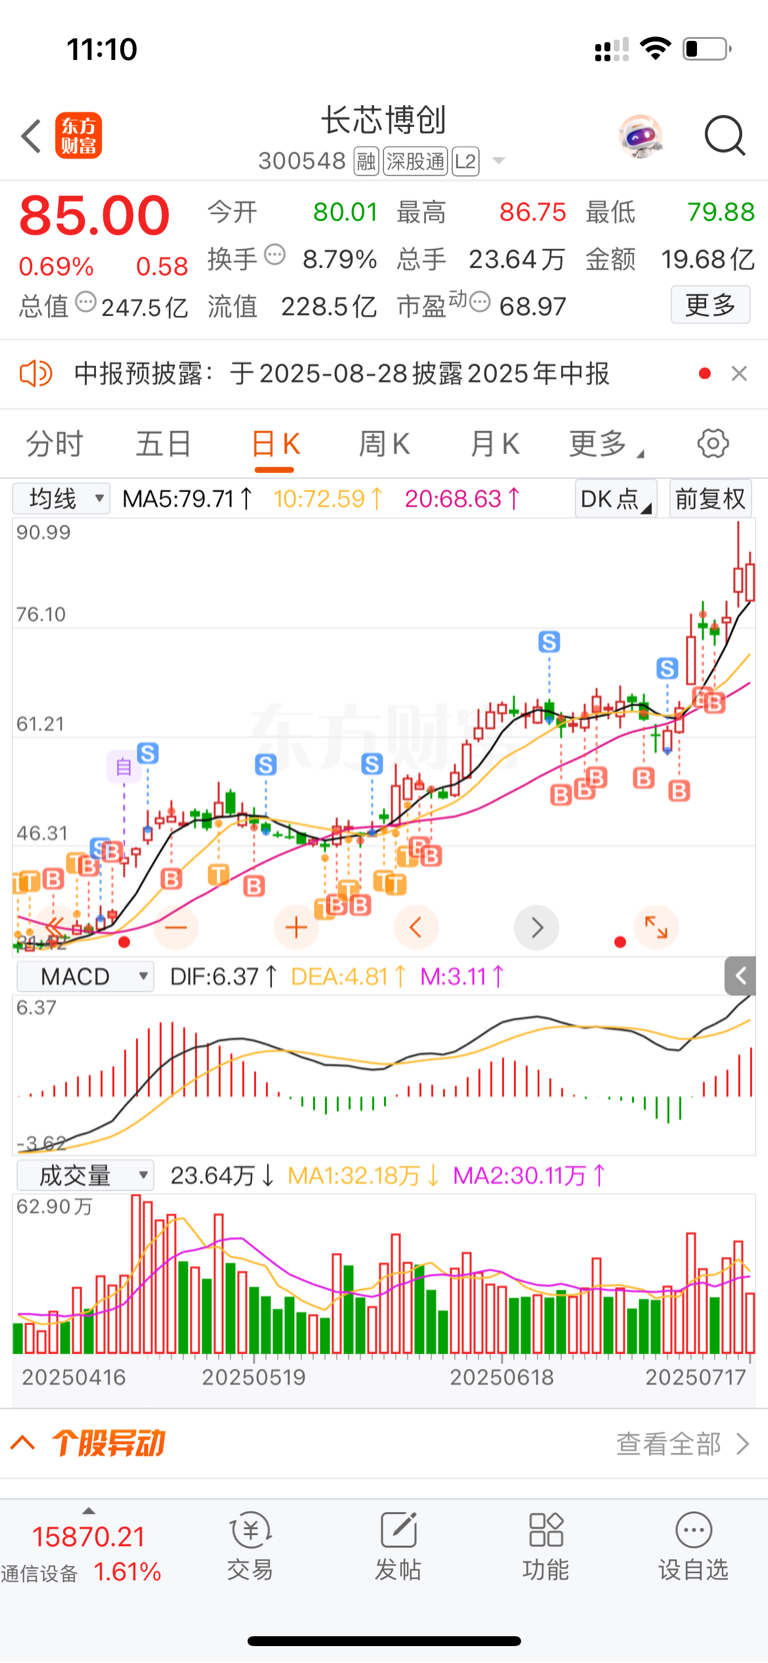Open the AI robot assistant avatar
Screen dimensions: 768x1663
click(640, 136)
